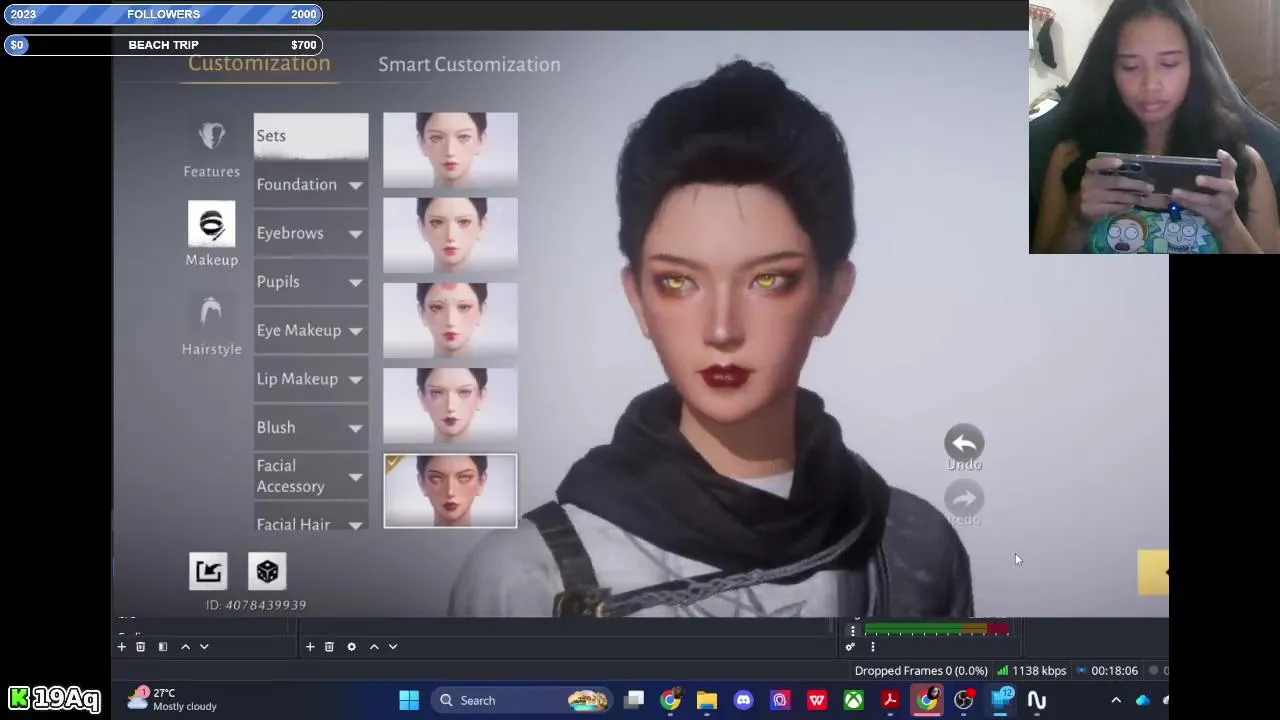Viewport: 1280px width, 720px height.
Task: Open the Xbox app from taskbar
Action: pyautogui.click(x=853, y=700)
